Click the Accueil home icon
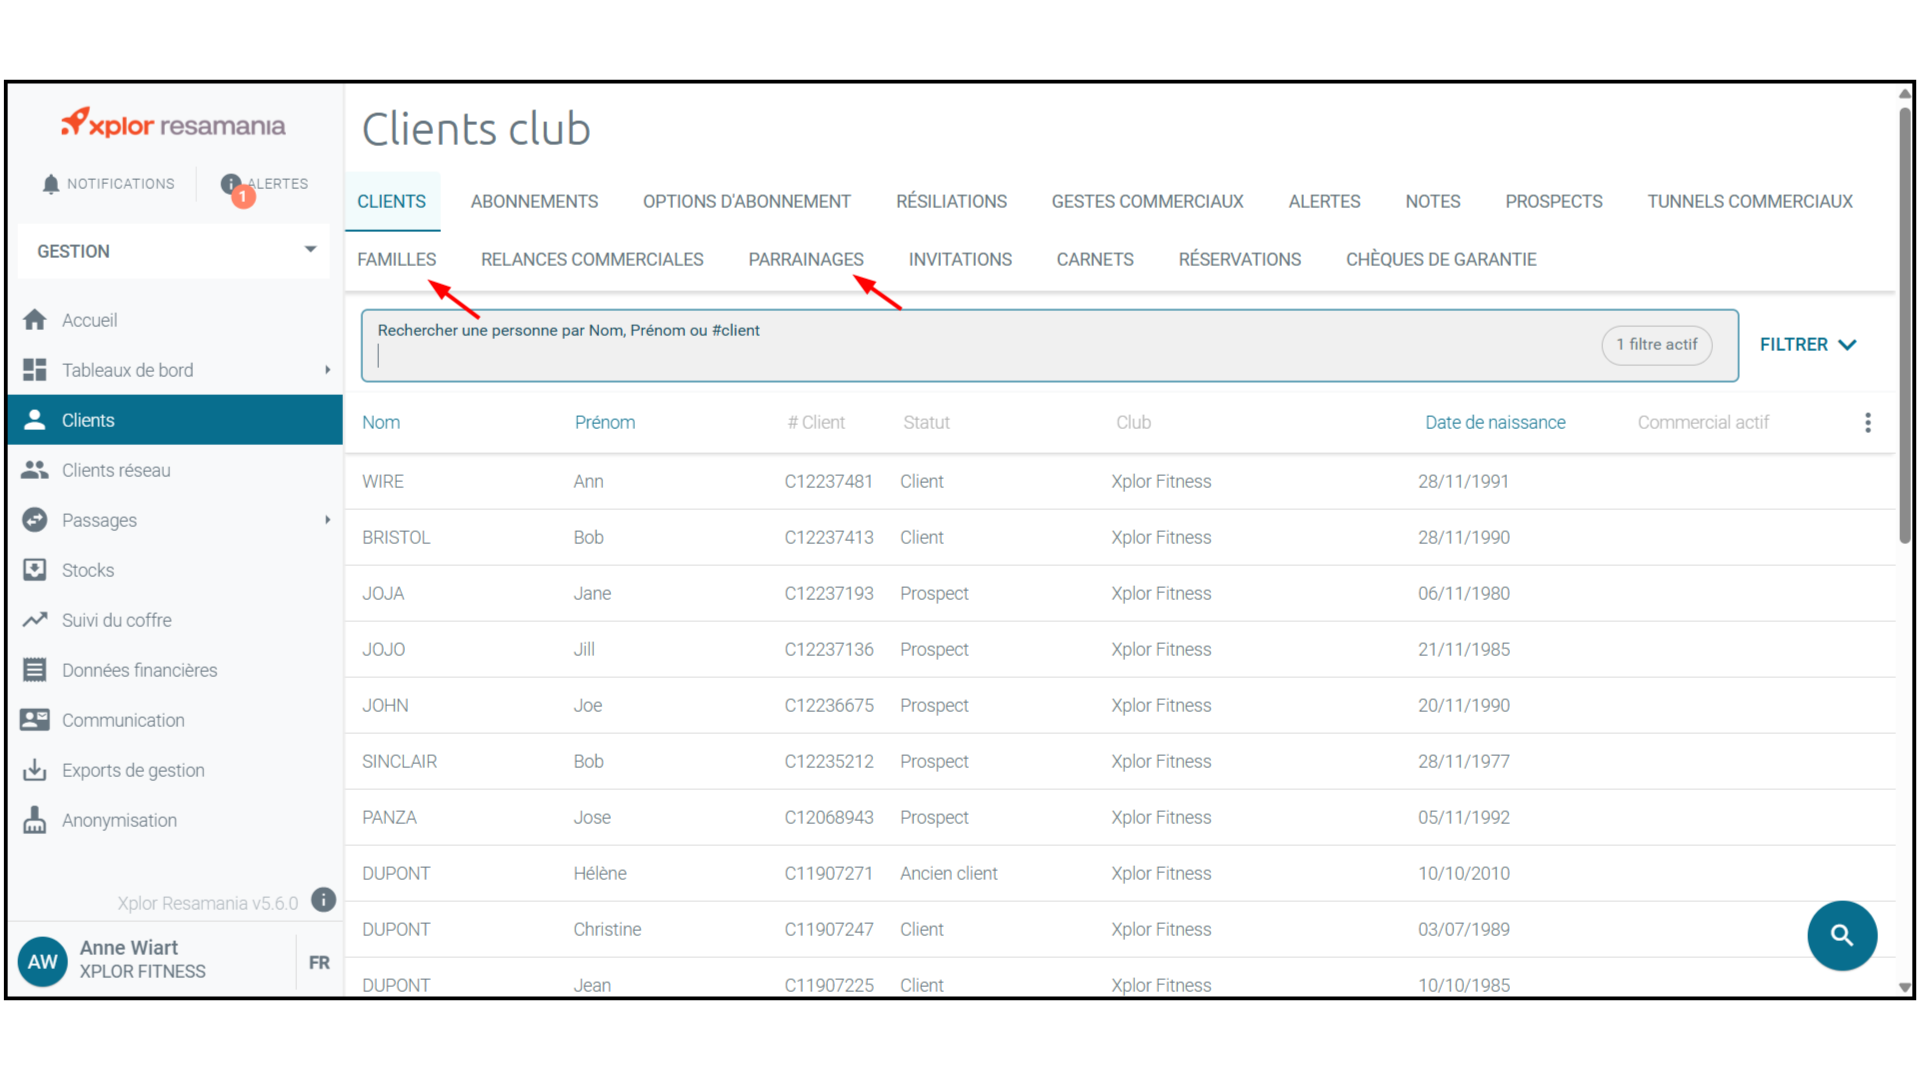 (35, 320)
